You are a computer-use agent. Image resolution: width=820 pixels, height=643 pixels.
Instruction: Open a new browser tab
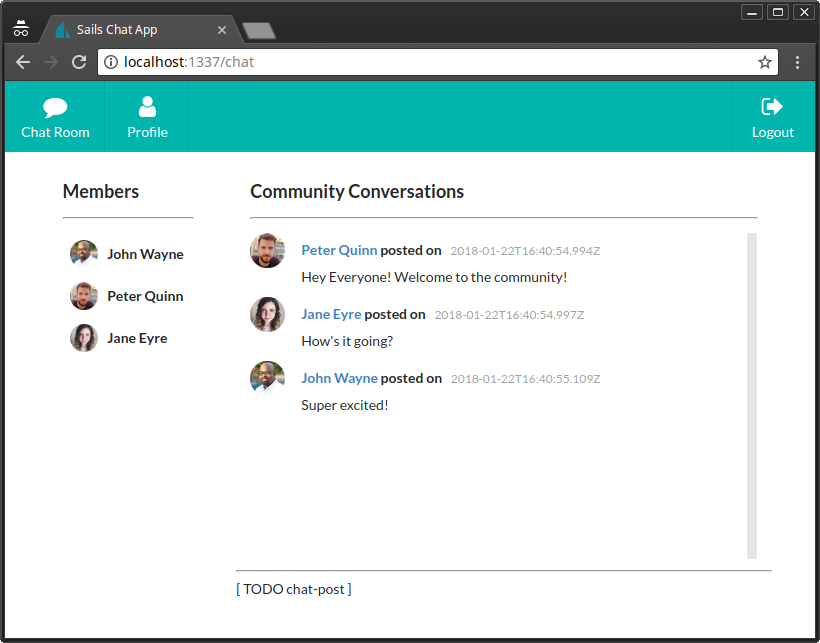click(258, 30)
